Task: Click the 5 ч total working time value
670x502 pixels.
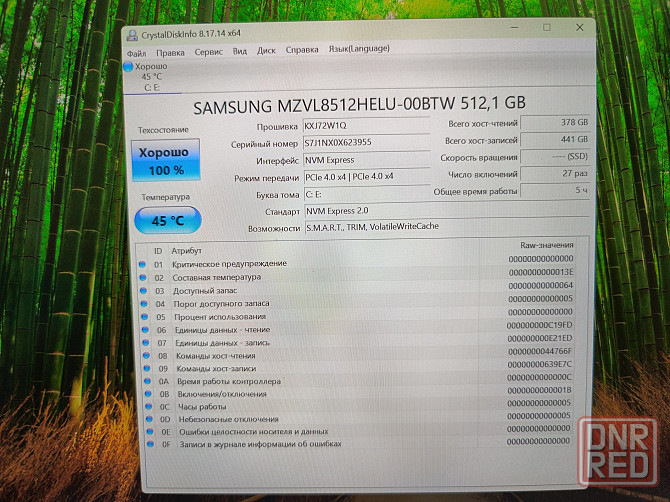Action: point(555,191)
